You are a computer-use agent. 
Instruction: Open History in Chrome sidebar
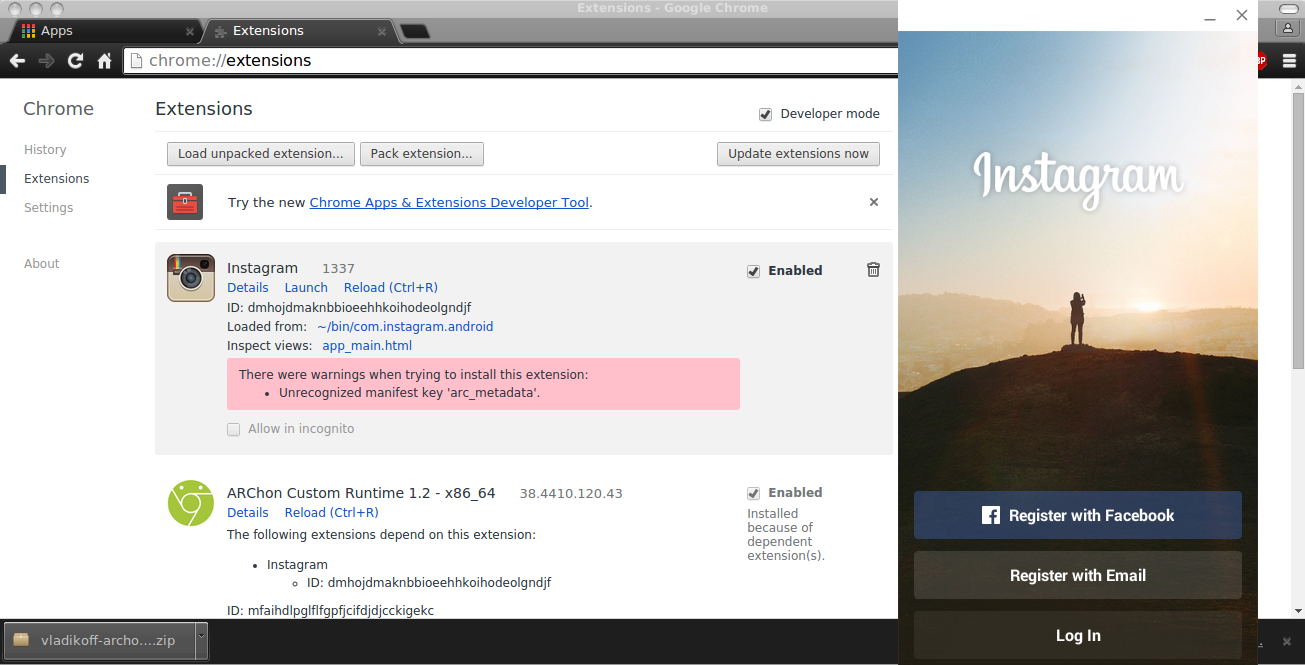[45, 150]
